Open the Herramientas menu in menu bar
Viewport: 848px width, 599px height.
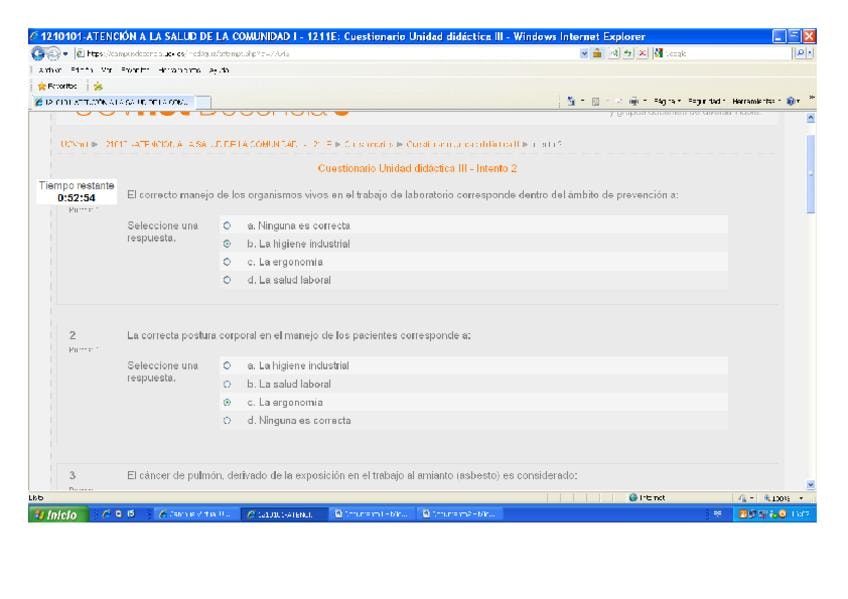(x=180, y=70)
